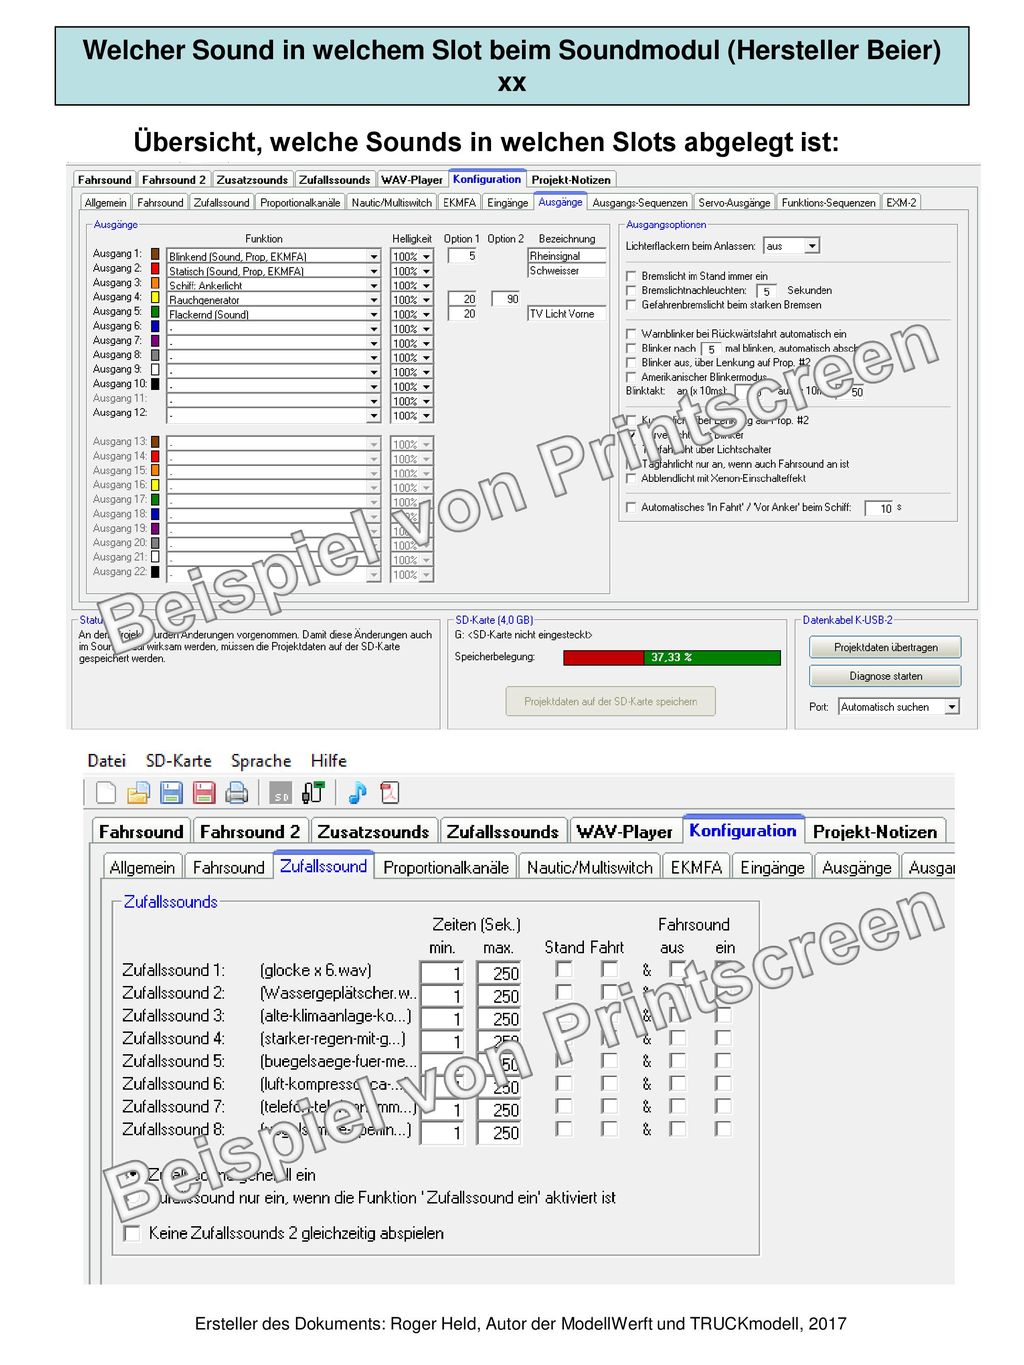Click the red floppy disk save-as icon
This screenshot has height=1365, width=1024.
(x=204, y=793)
